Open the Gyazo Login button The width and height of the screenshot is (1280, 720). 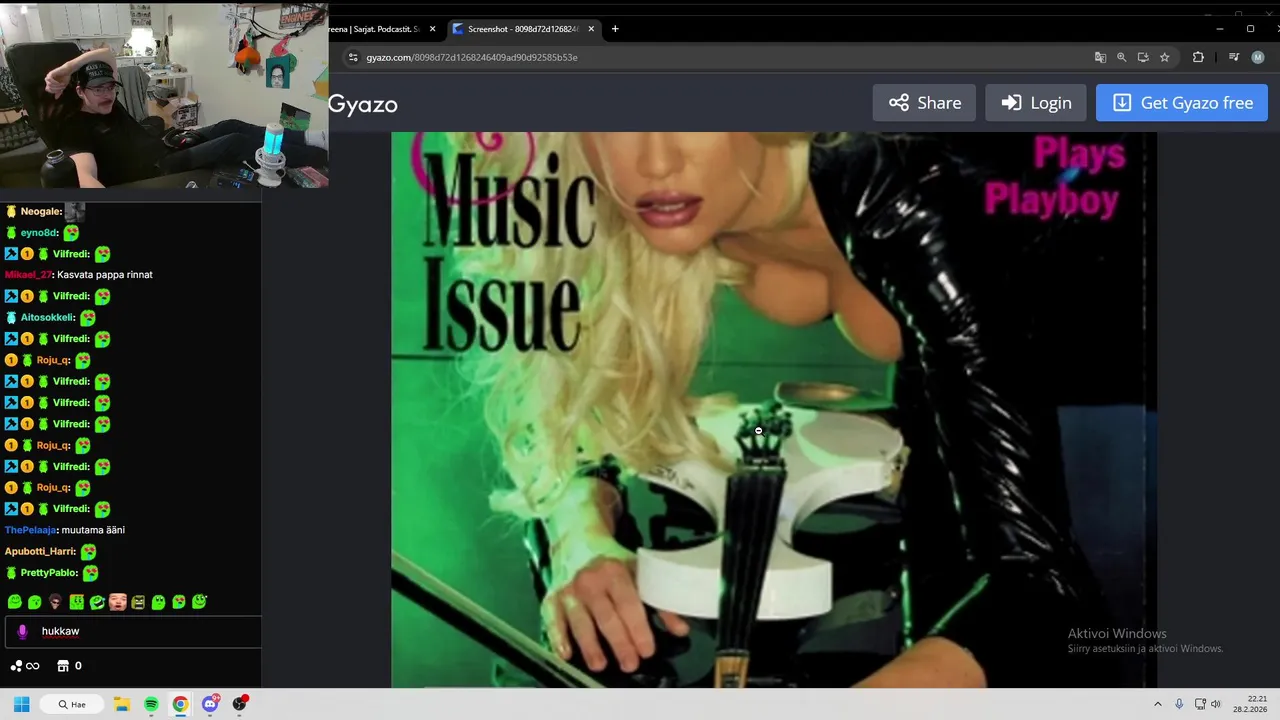coord(1035,103)
